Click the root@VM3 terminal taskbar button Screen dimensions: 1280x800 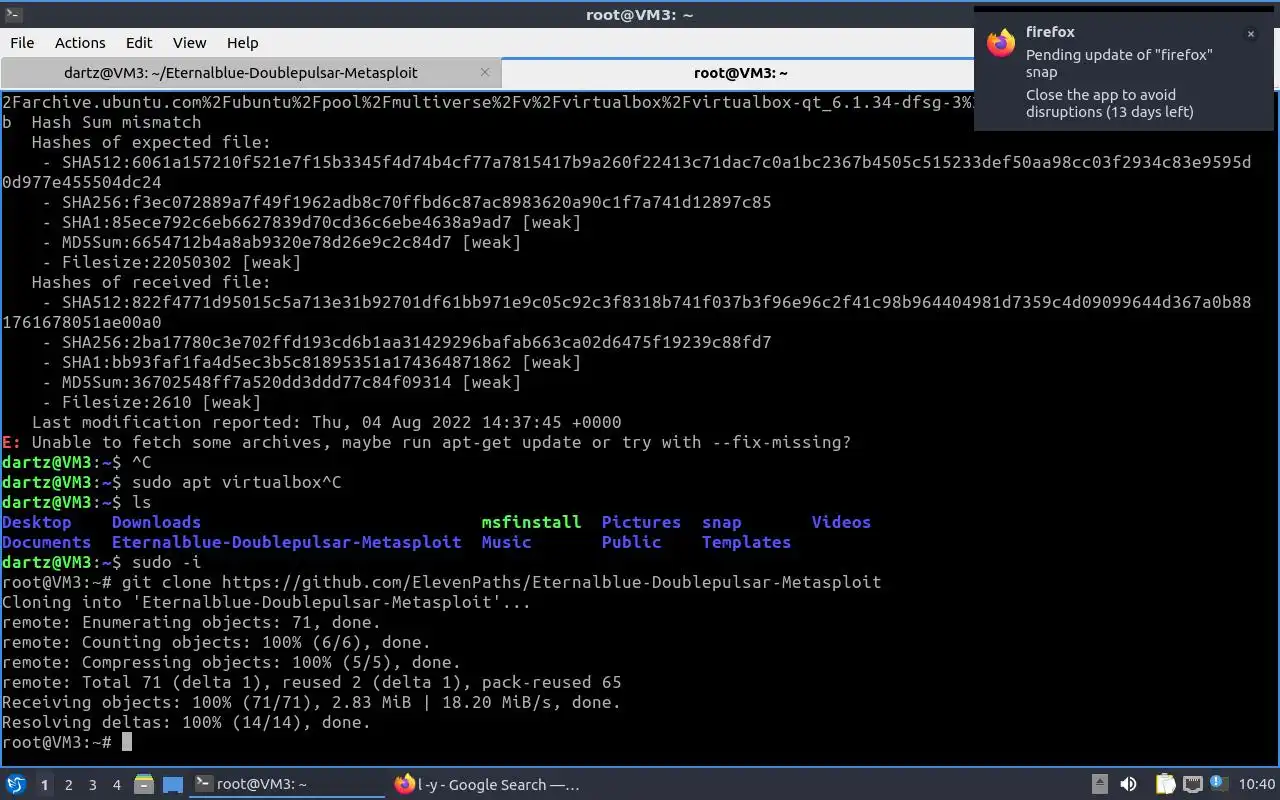click(287, 785)
